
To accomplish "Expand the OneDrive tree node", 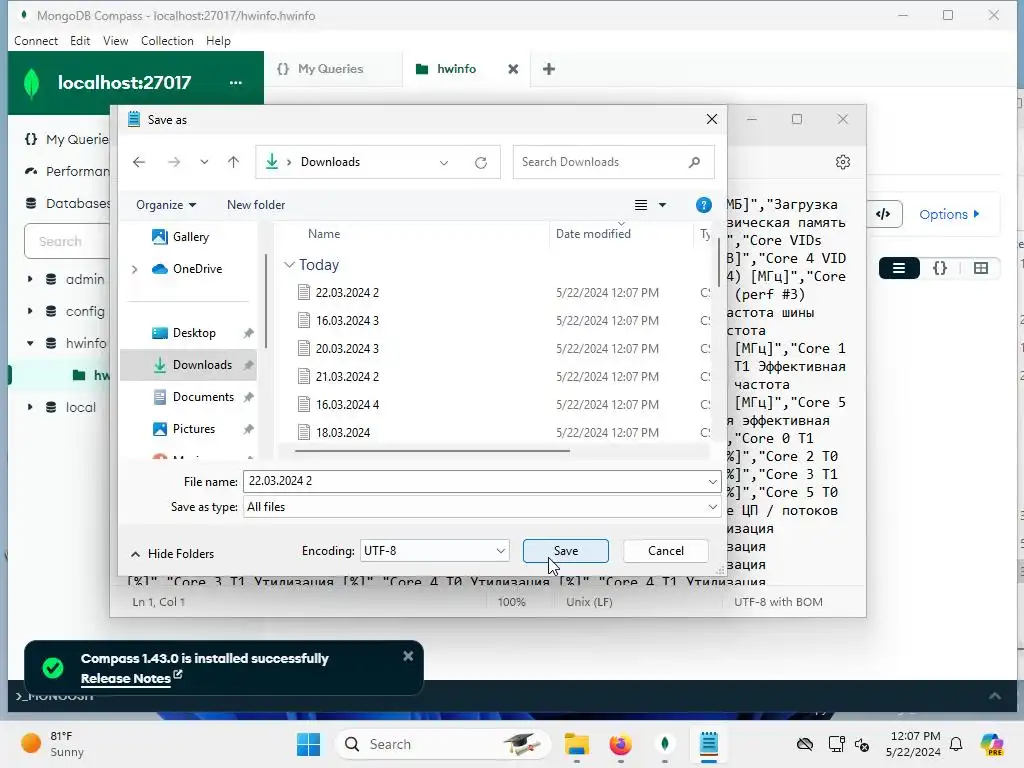I will (x=135, y=269).
